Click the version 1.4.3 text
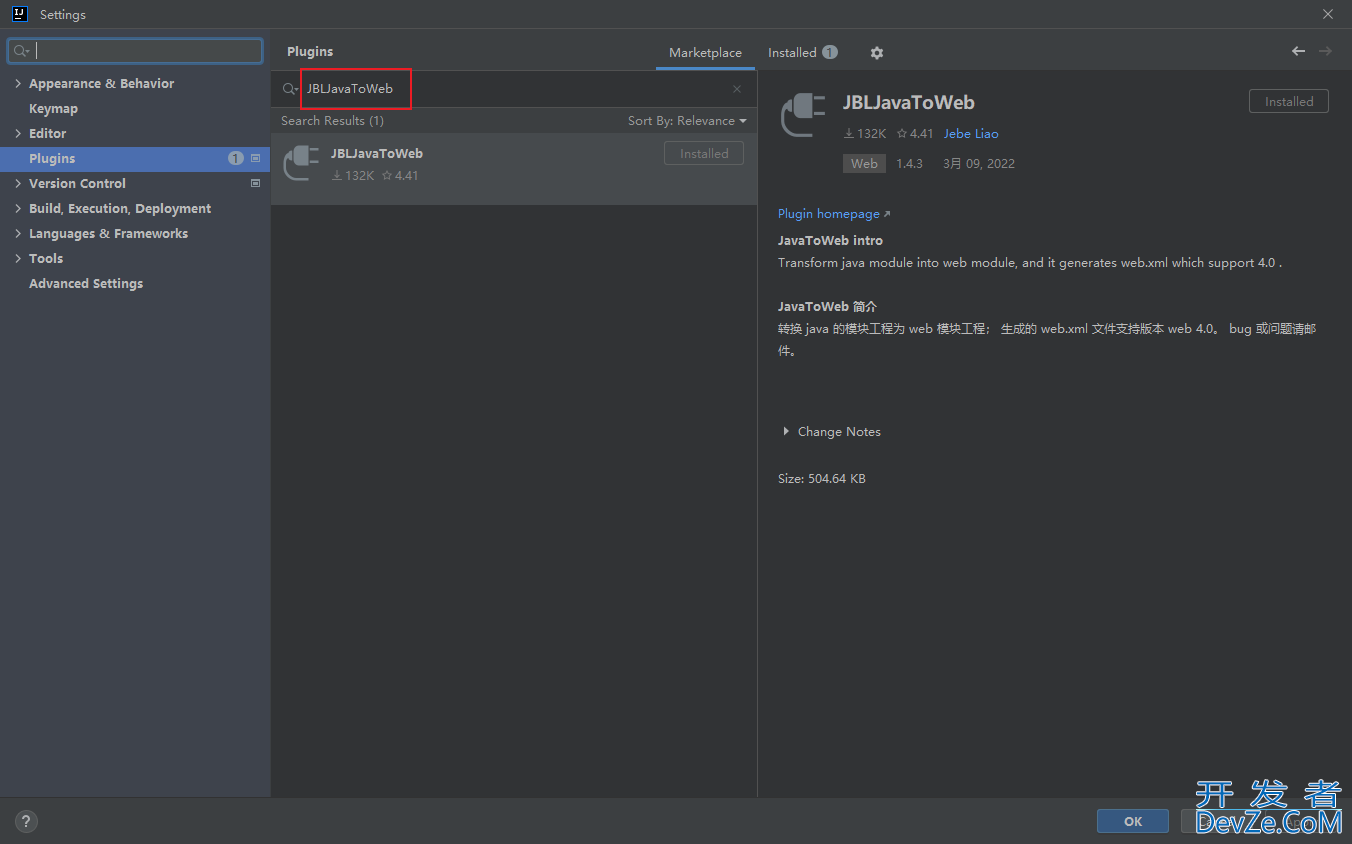Viewport: 1352px width, 844px height. tap(909, 163)
